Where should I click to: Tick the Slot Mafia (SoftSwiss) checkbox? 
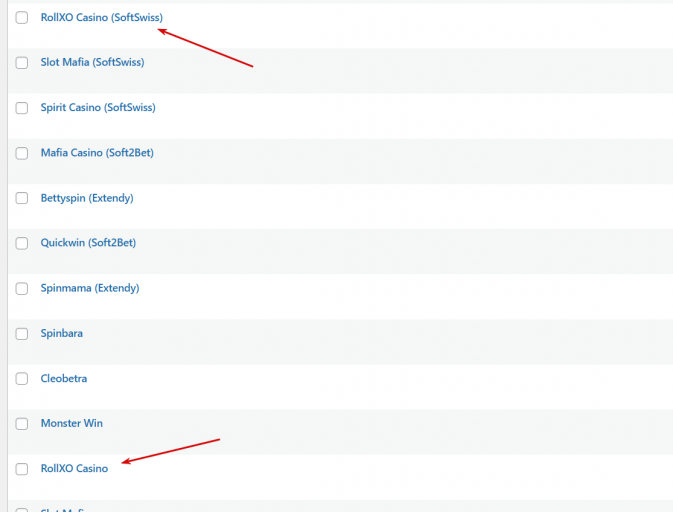[22, 63]
